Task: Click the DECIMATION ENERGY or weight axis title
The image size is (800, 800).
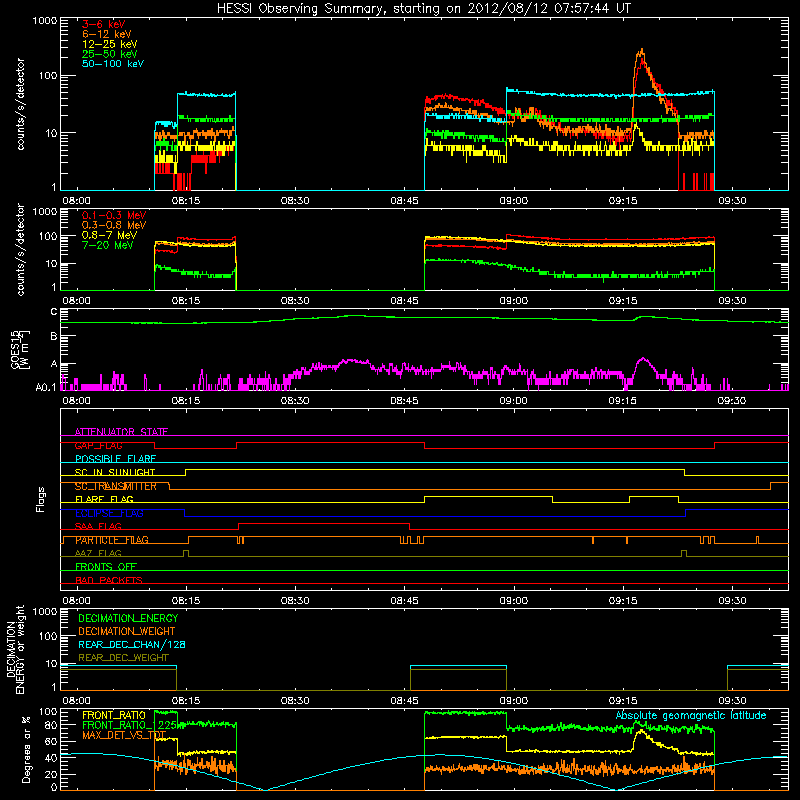Action: point(15,649)
